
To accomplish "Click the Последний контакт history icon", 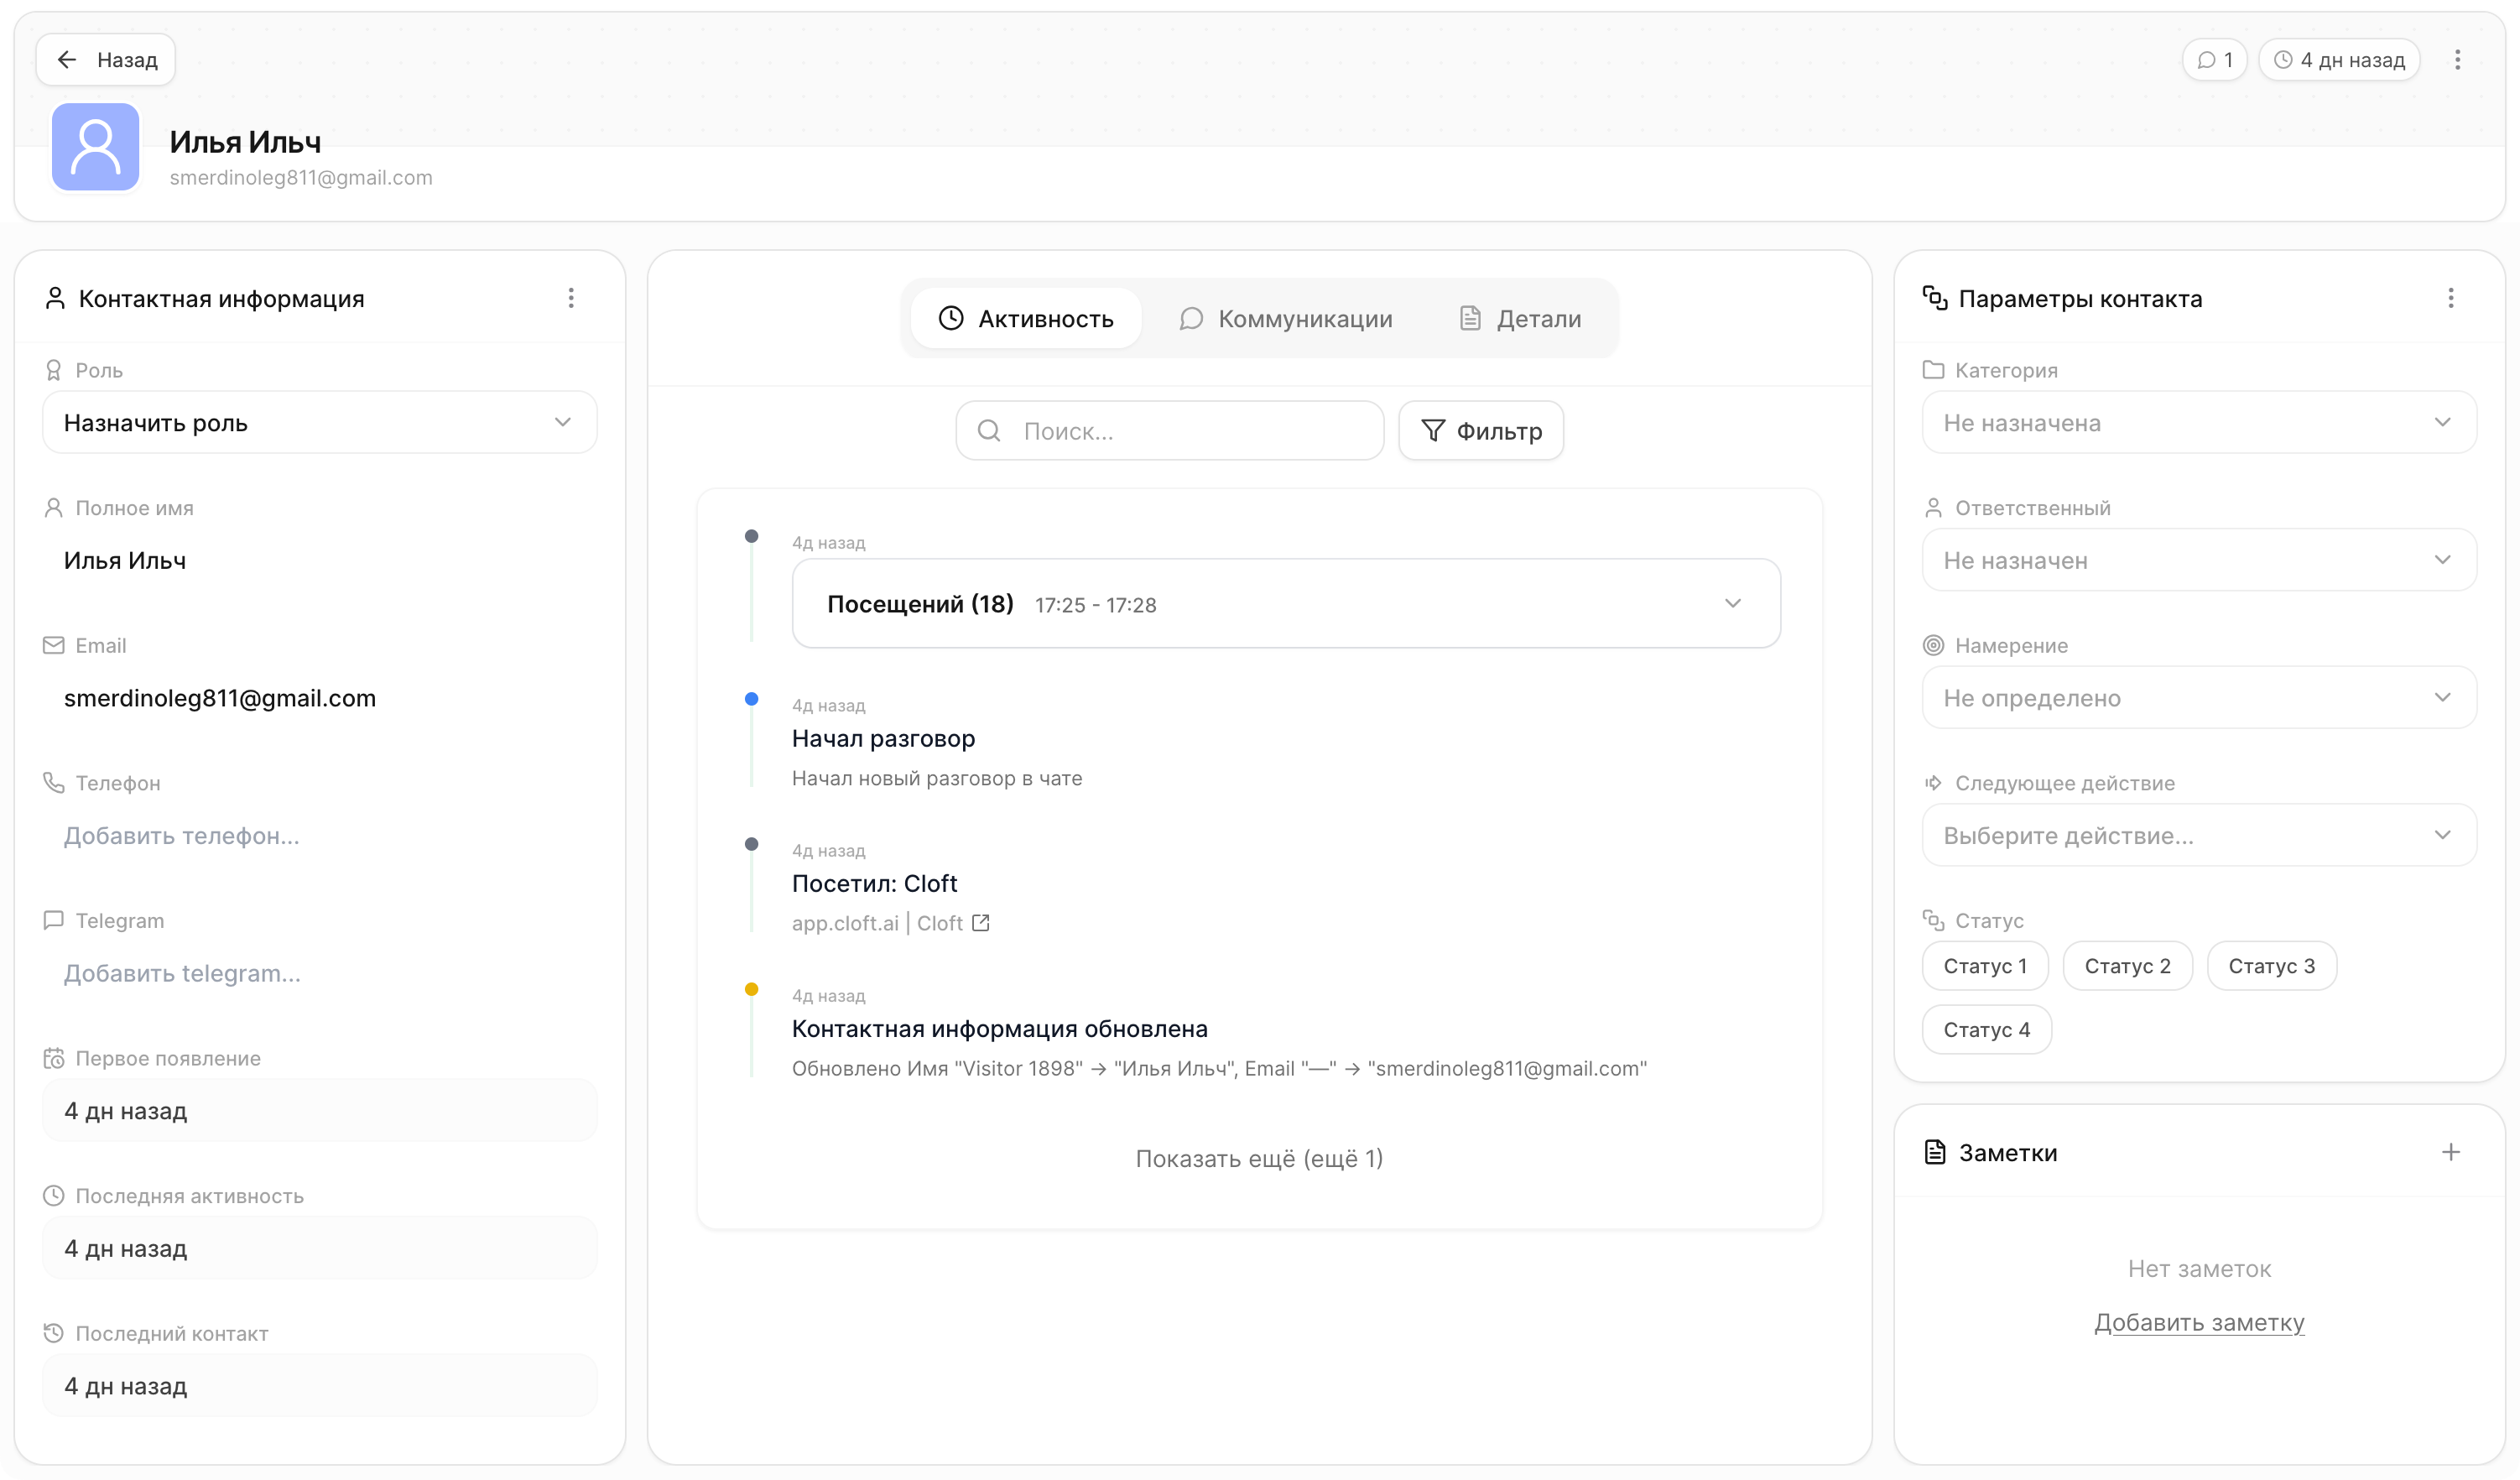I will tap(54, 1333).
